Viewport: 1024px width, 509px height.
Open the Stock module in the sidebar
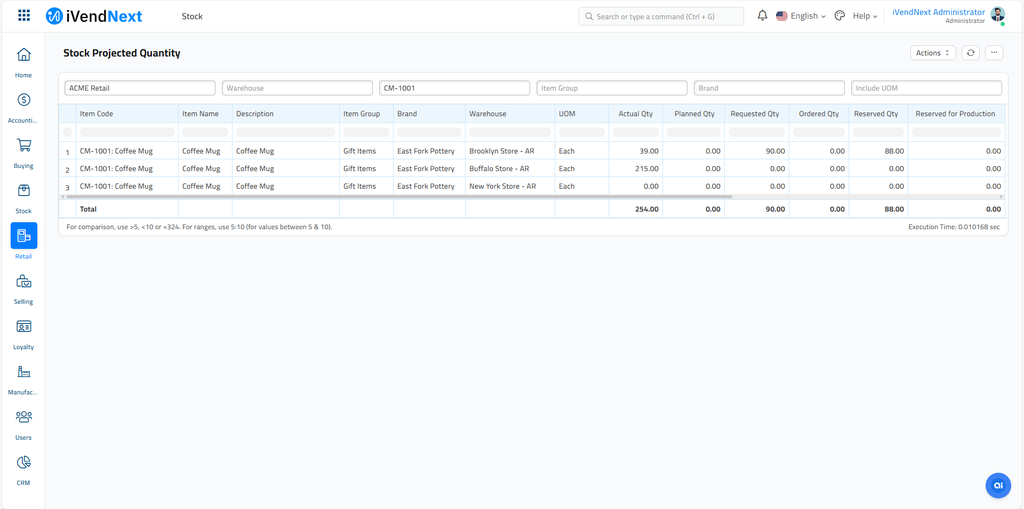[x=23, y=191]
